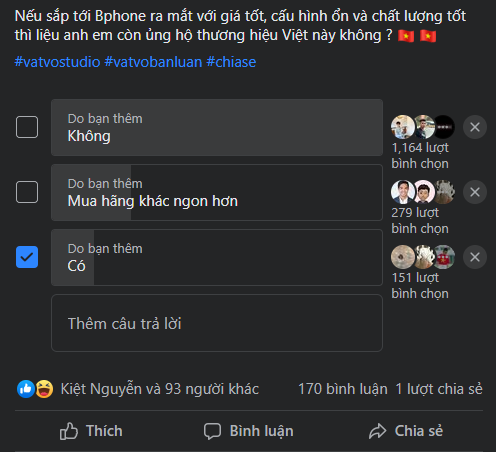Screen dimensions: 496x452
Task: Click the Chia sẻ arrow icon
Action: pyautogui.click(x=377, y=431)
